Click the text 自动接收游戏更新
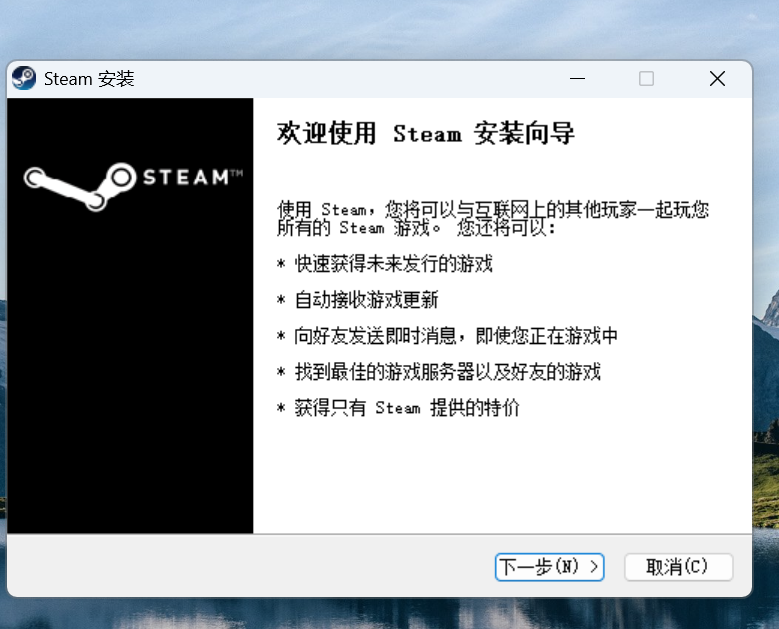Viewport: 779px width, 629px height. pyautogui.click(x=366, y=300)
